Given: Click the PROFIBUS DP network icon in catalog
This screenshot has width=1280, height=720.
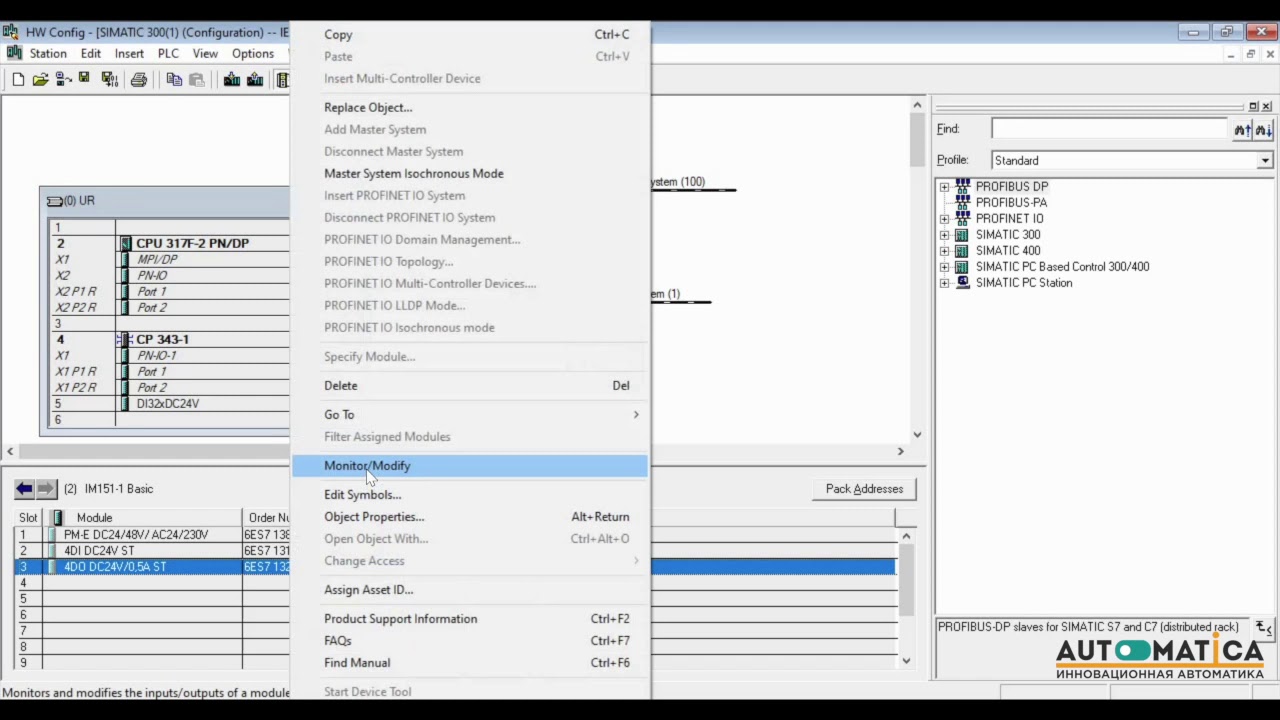Looking at the screenshot, I should click(963, 186).
